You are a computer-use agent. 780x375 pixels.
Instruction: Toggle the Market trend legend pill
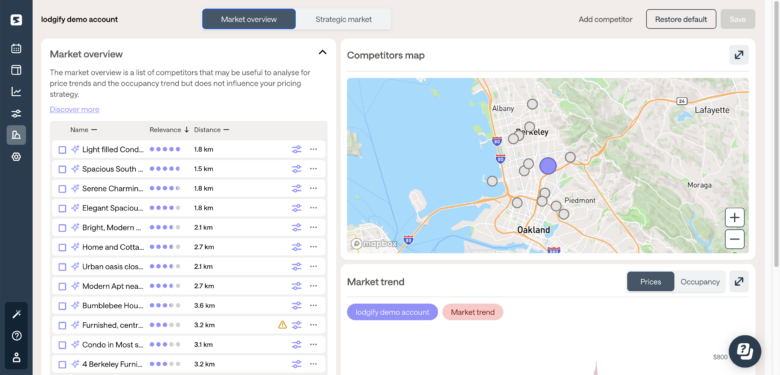(x=473, y=312)
